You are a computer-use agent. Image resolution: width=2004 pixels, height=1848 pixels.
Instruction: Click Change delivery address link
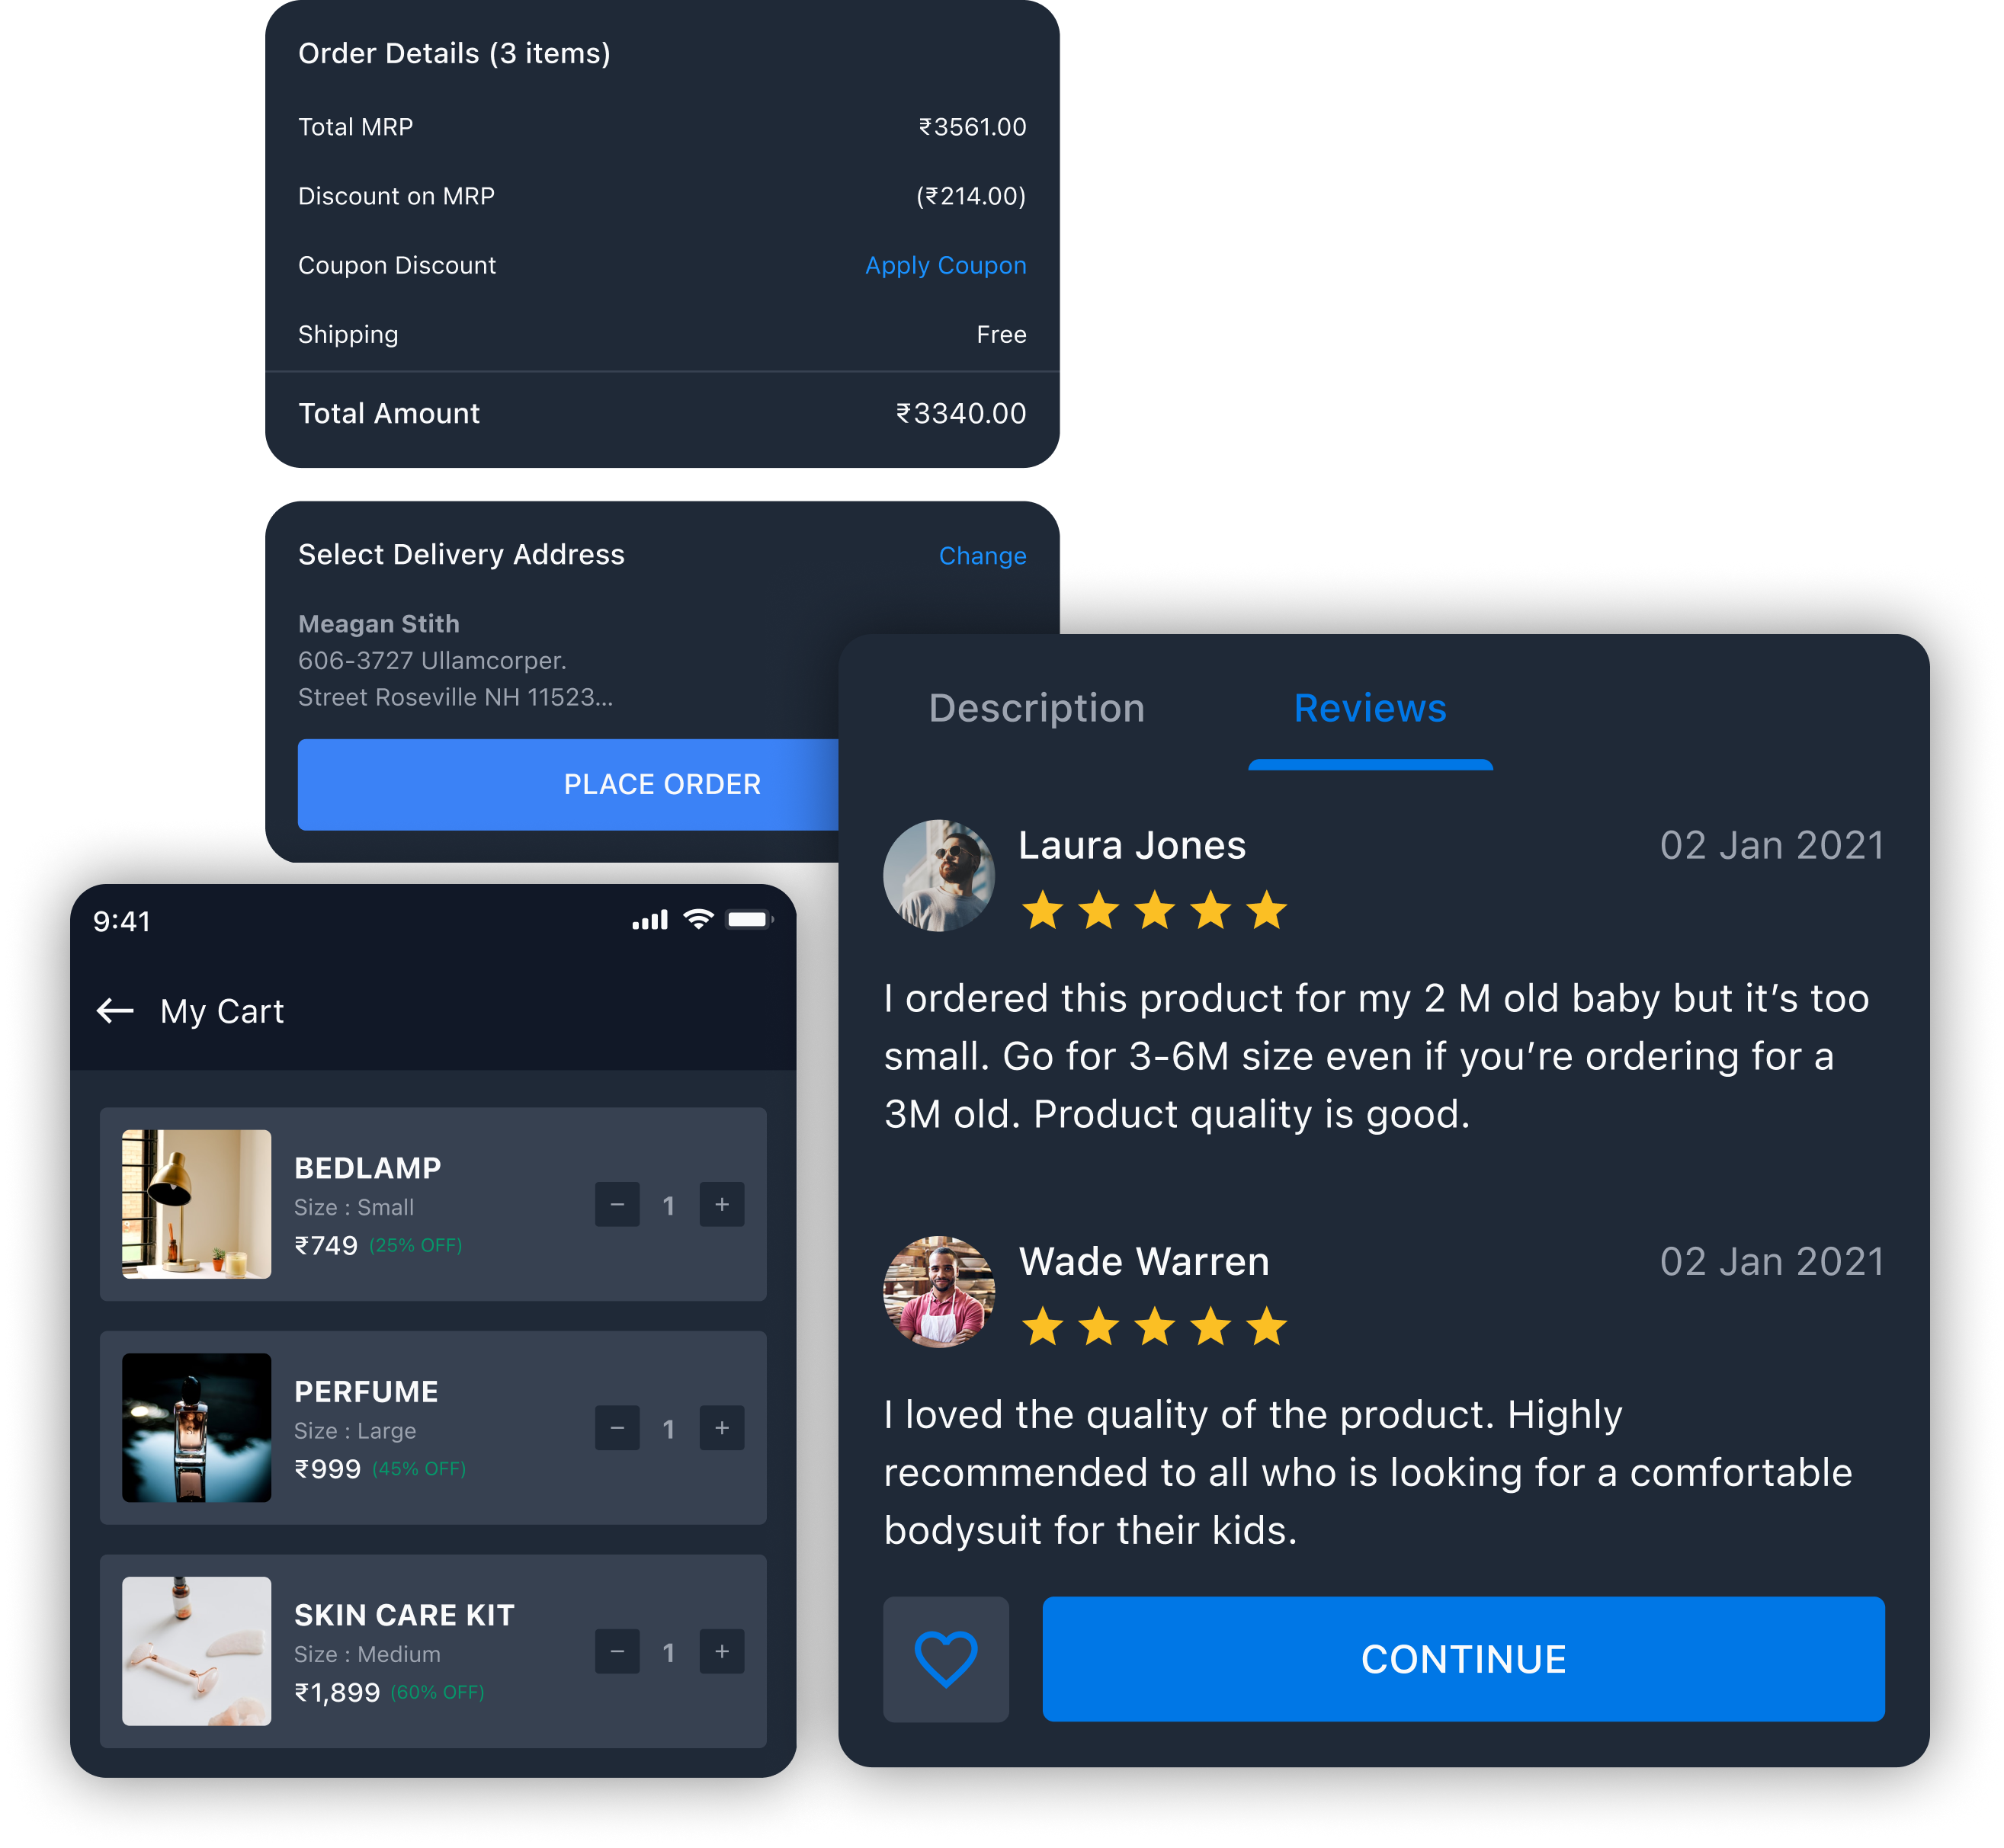click(x=981, y=556)
